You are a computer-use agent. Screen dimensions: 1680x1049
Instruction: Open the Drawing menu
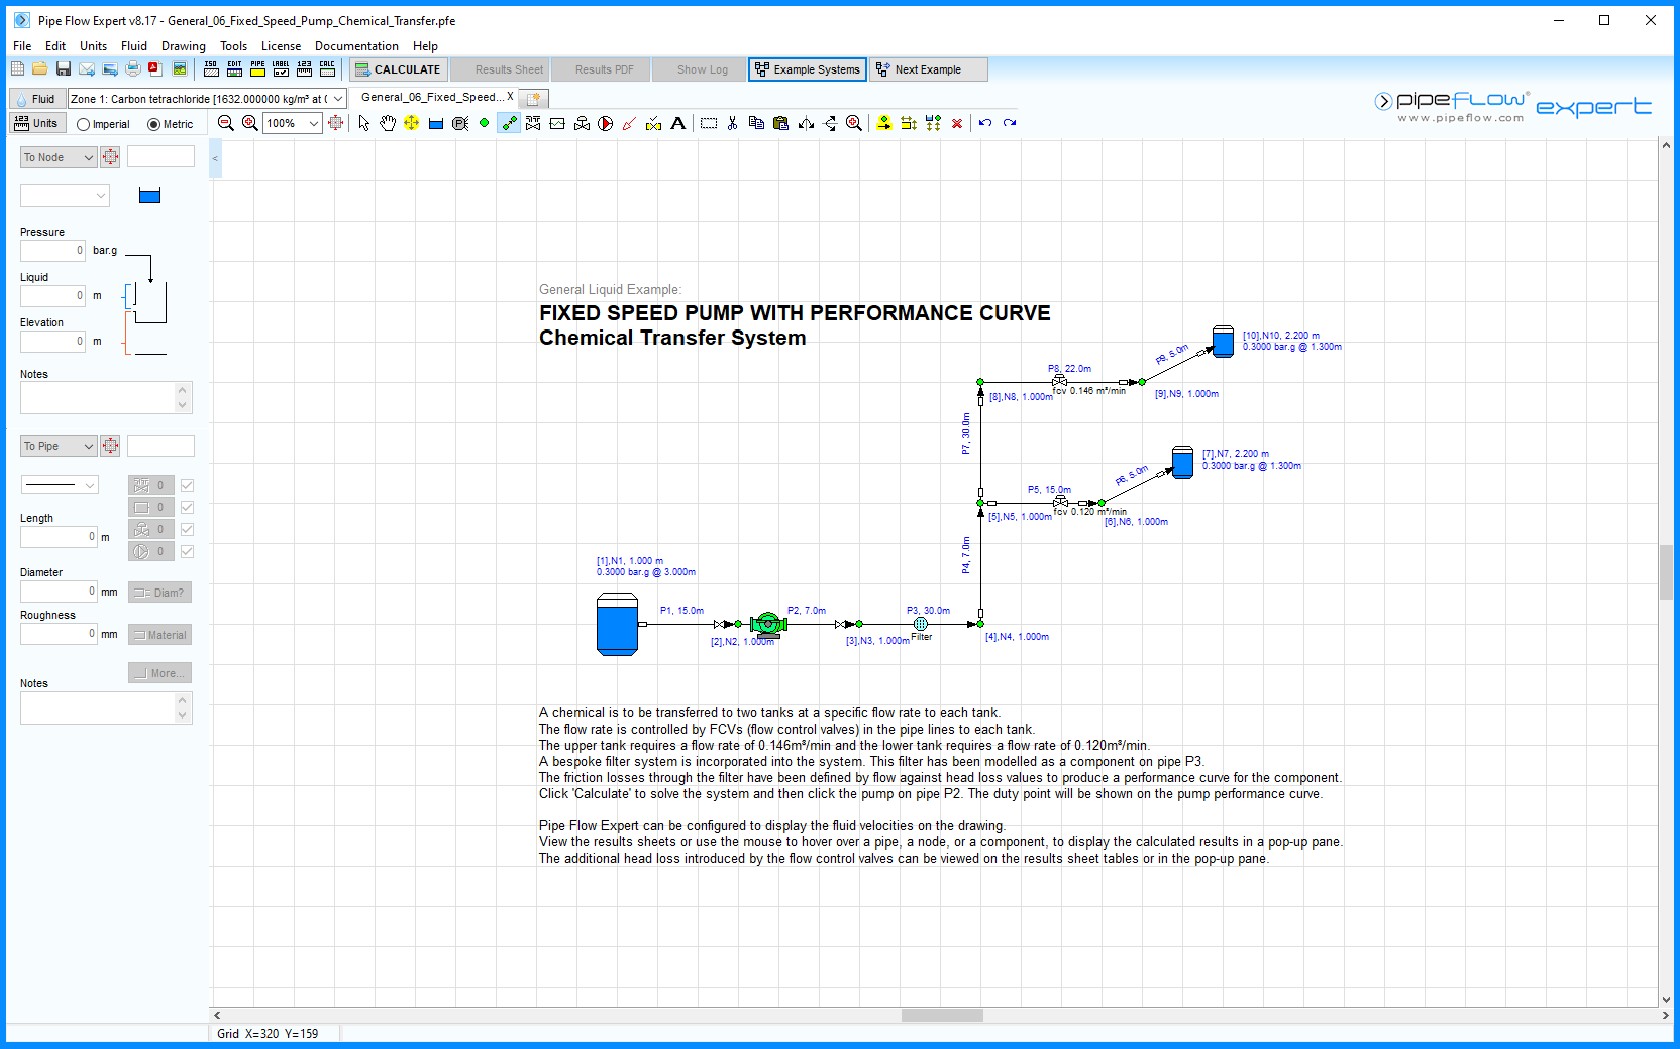(x=184, y=45)
